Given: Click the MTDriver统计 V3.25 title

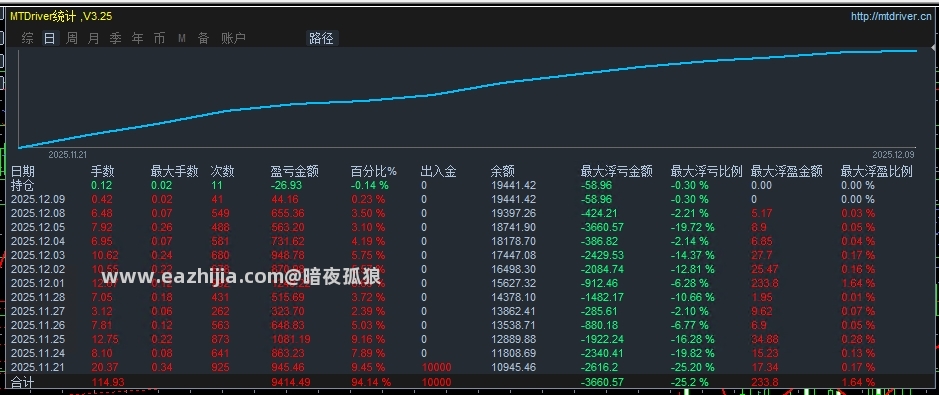Looking at the screenshot, I should click(60, 17).
